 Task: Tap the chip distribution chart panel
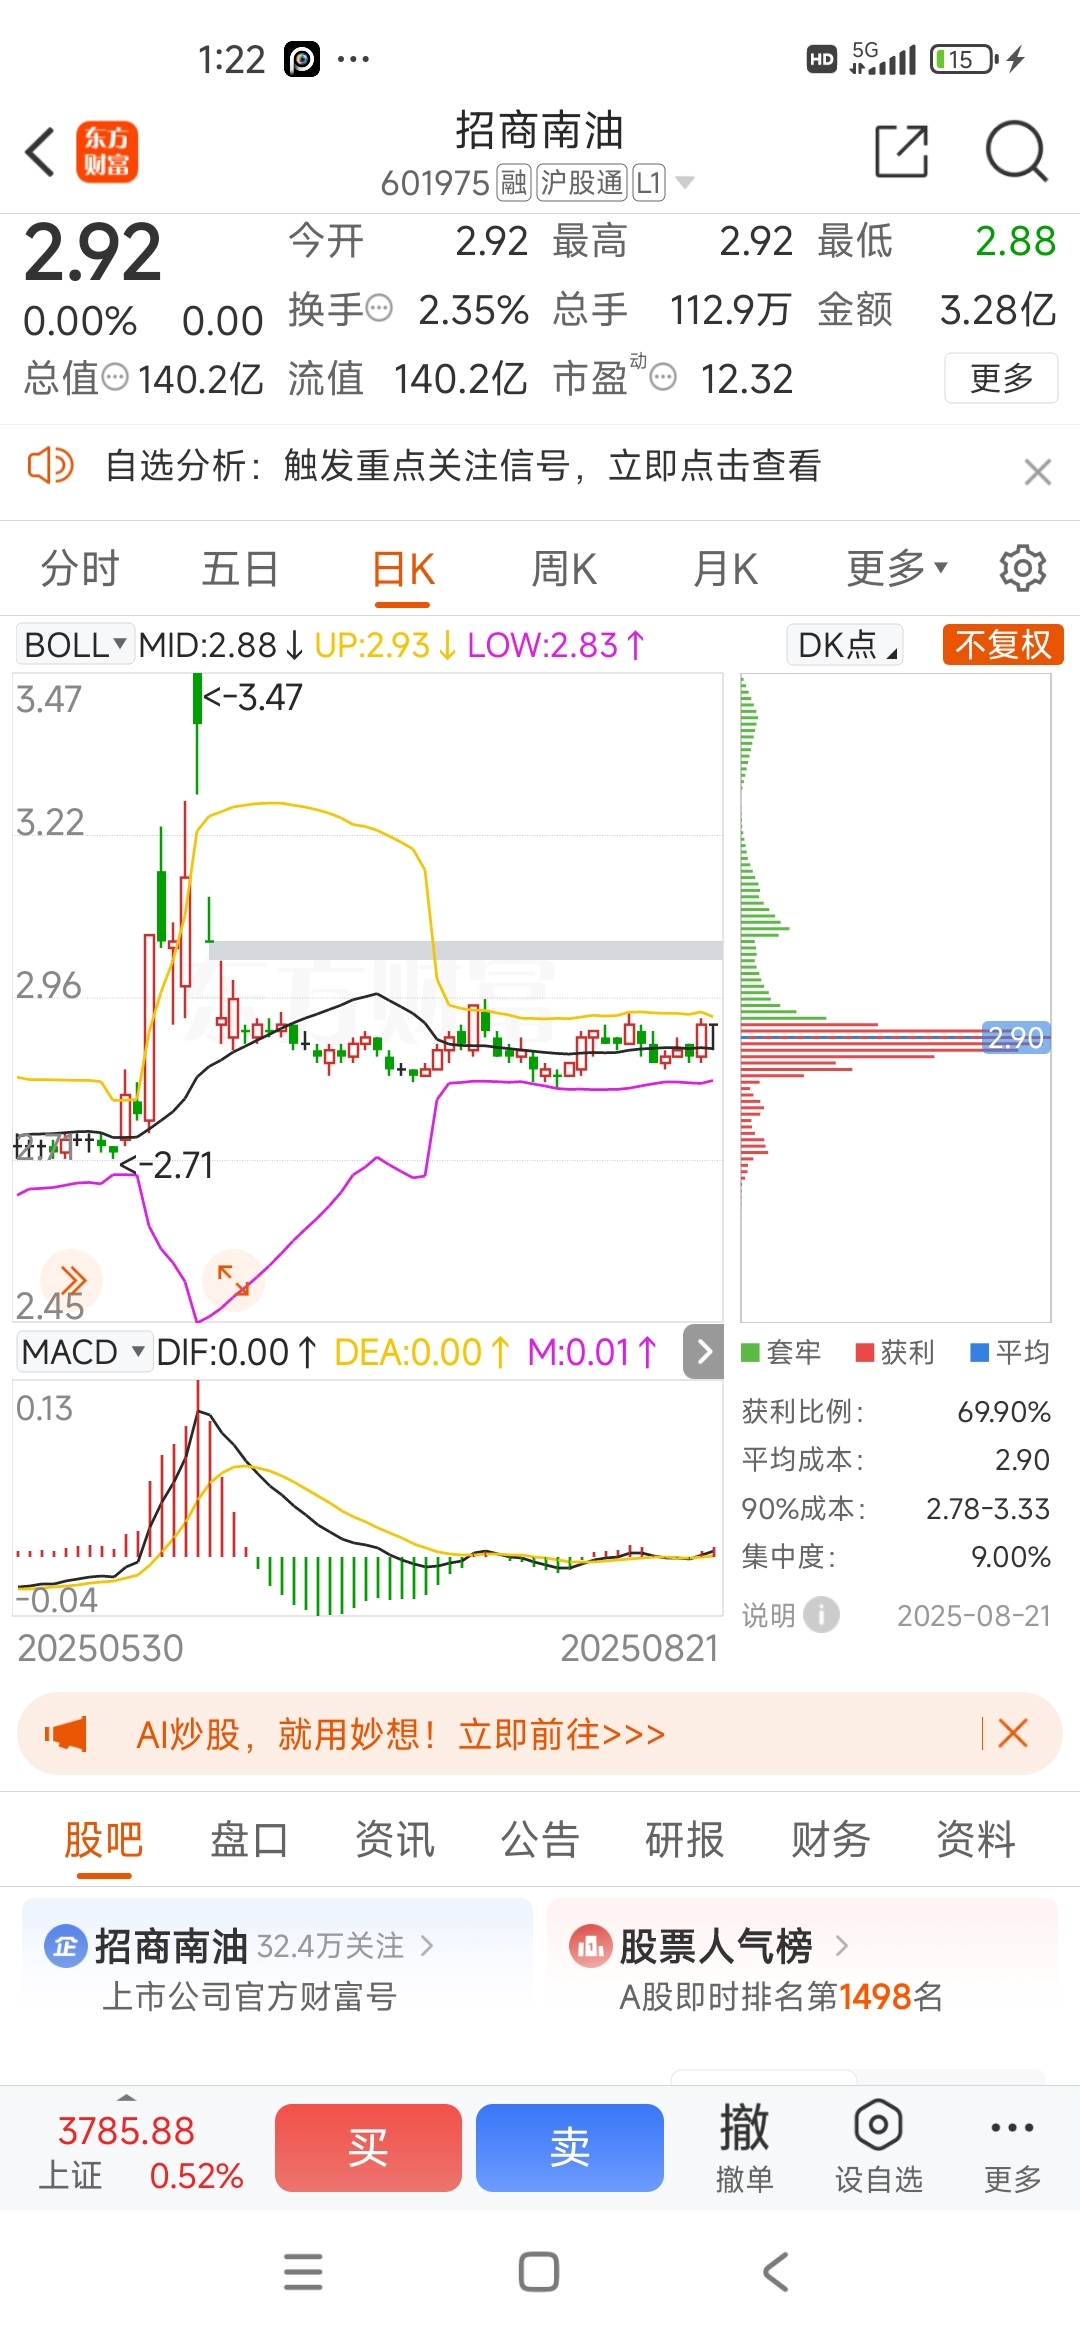click(896, 998)
